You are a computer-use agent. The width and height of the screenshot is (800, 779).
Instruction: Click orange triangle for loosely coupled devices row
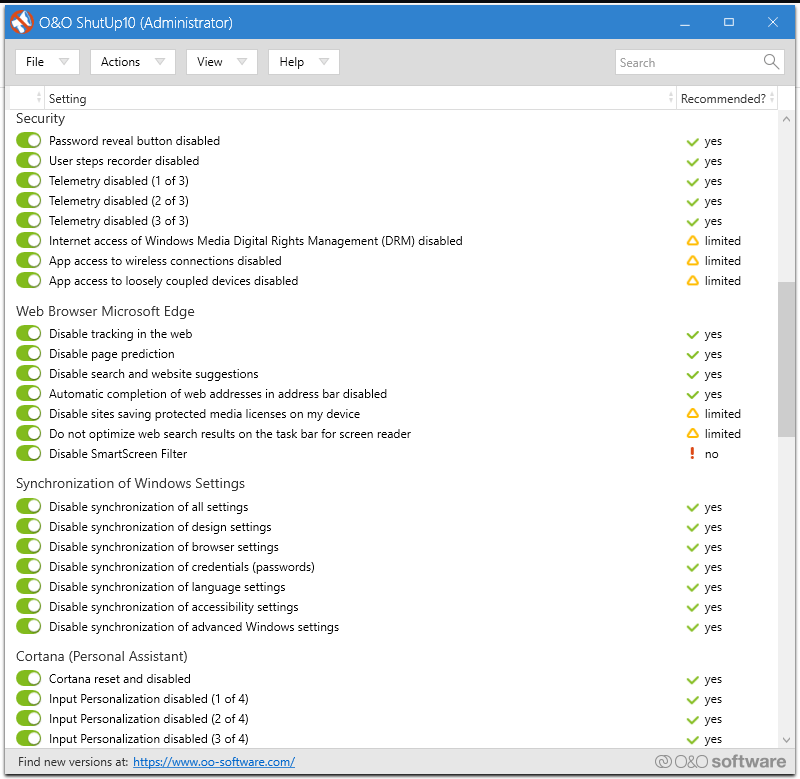pyautogui.click(x=692, y=280)
